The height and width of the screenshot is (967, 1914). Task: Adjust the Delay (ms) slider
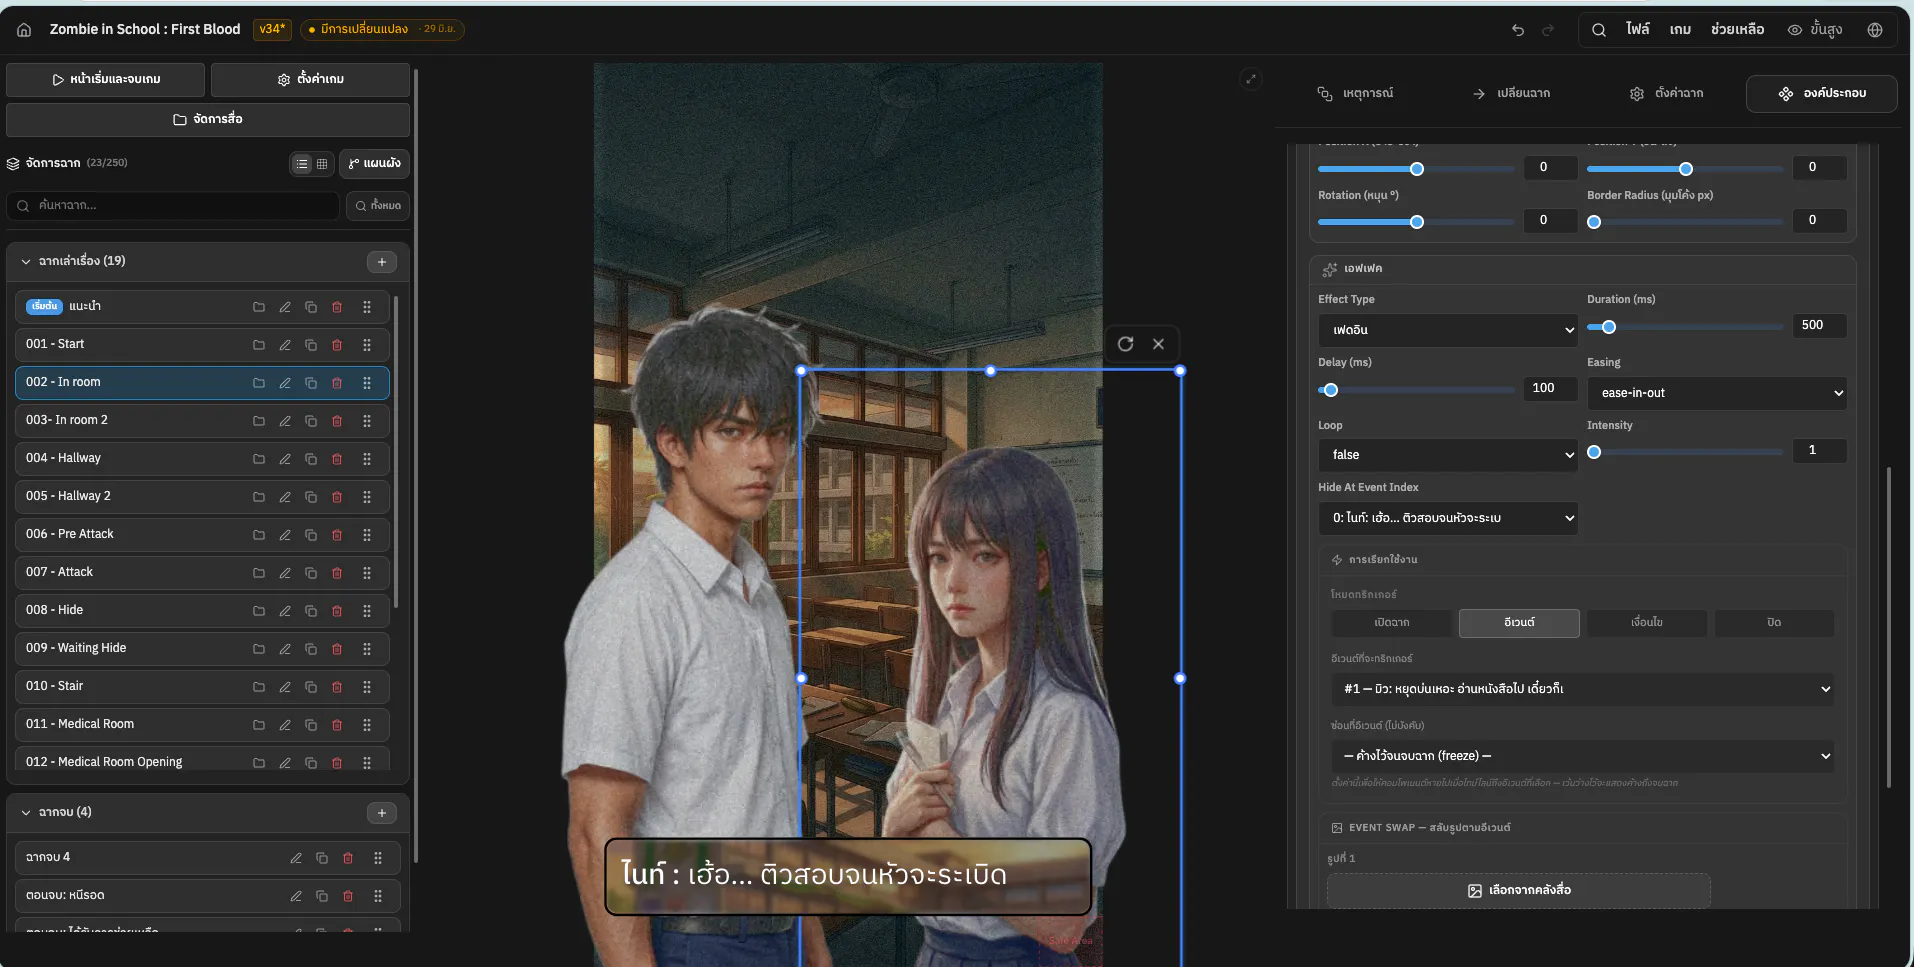point(1416,390)
